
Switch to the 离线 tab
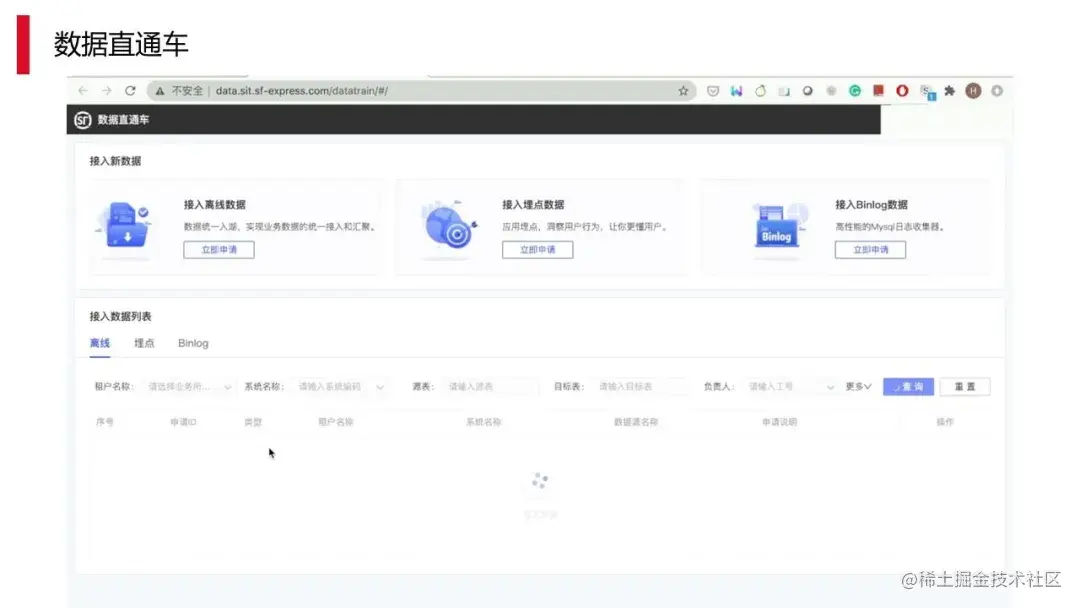(x=100, y=343)
